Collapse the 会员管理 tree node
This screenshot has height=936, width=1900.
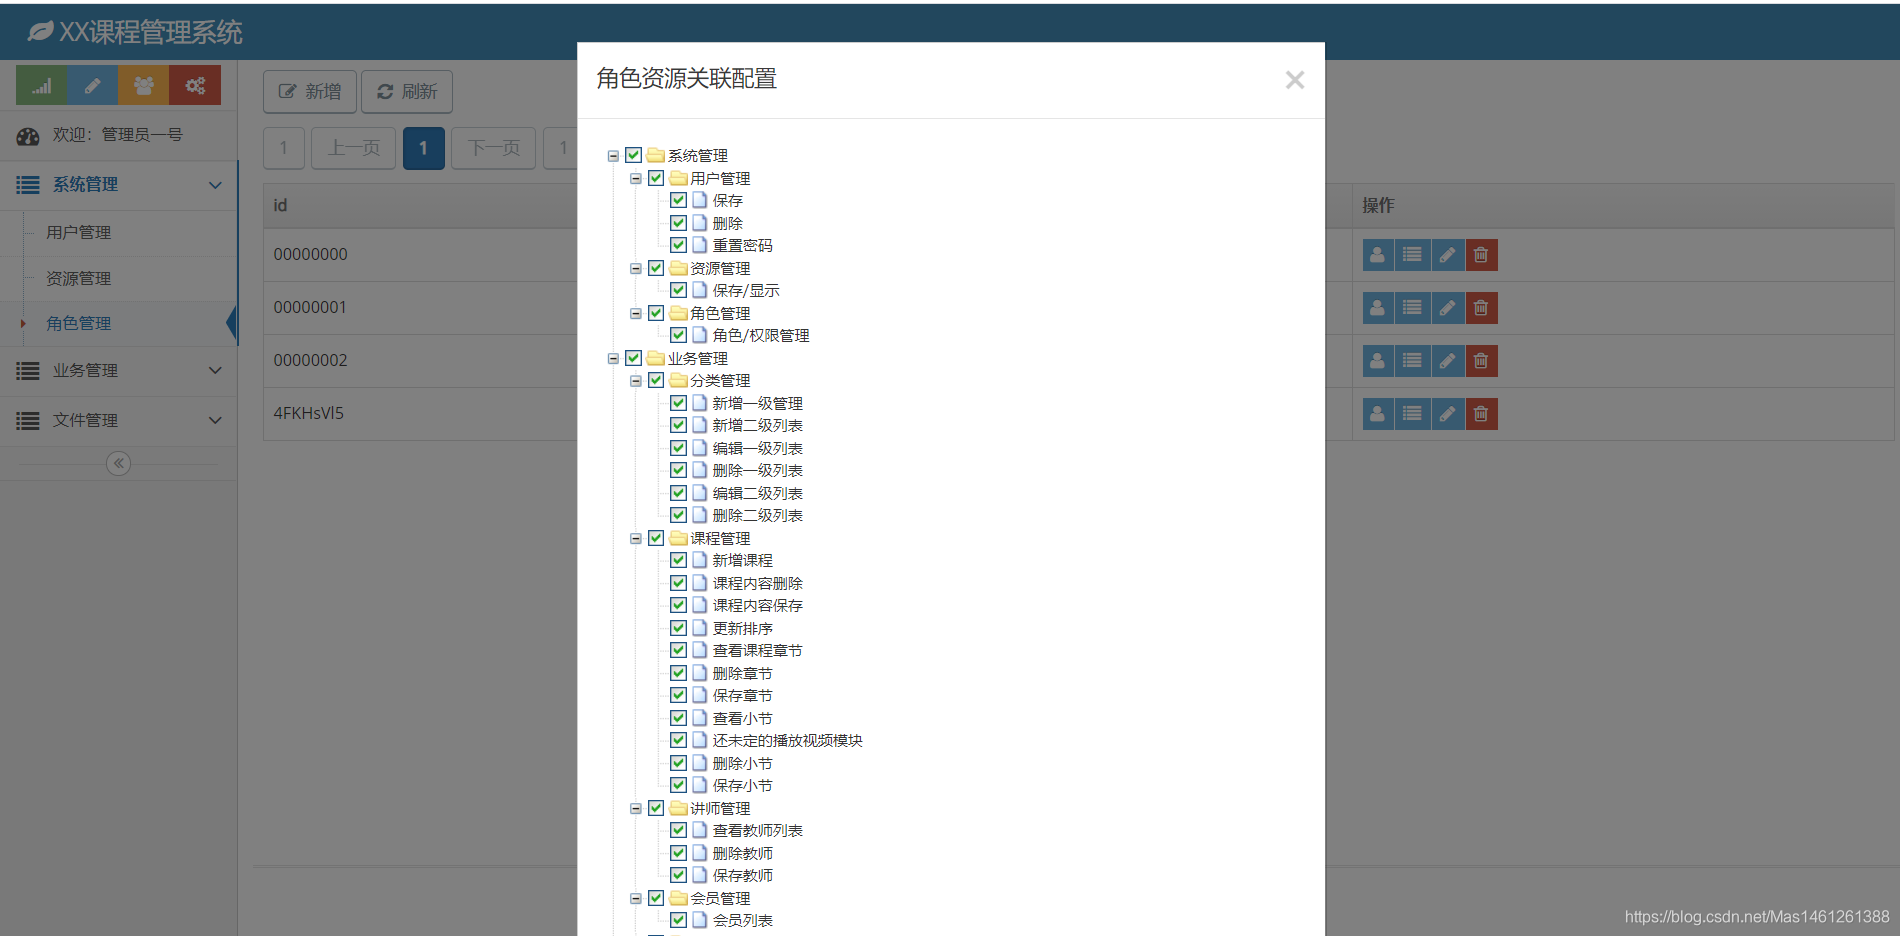point(635,899)
